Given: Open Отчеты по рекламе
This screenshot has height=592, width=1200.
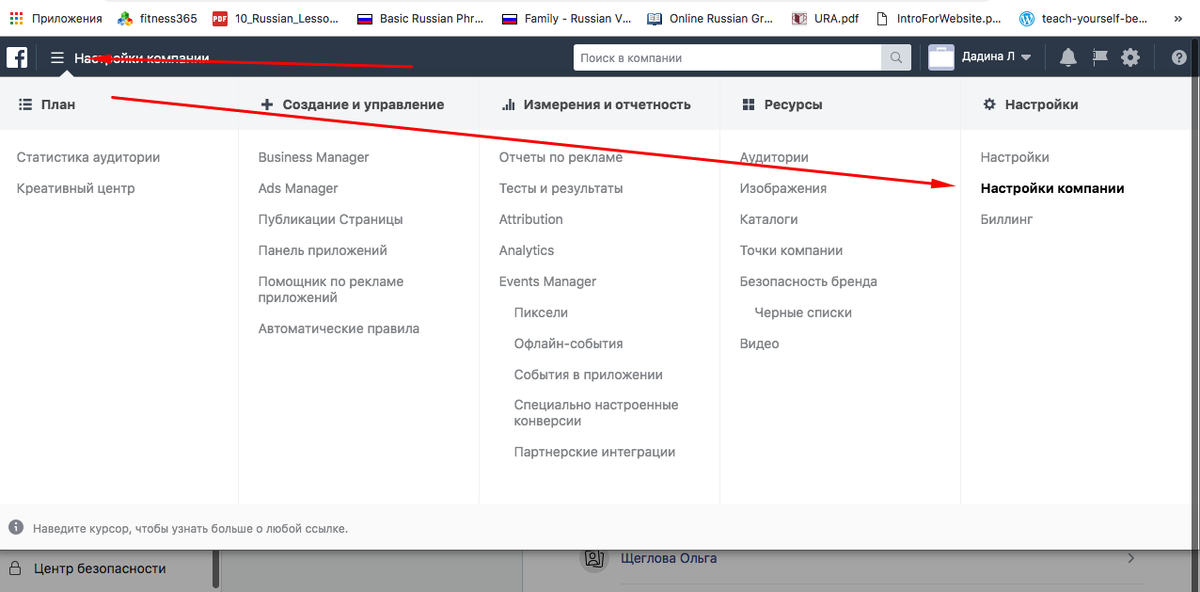Looking at the screenshot, I should [561, 157].
